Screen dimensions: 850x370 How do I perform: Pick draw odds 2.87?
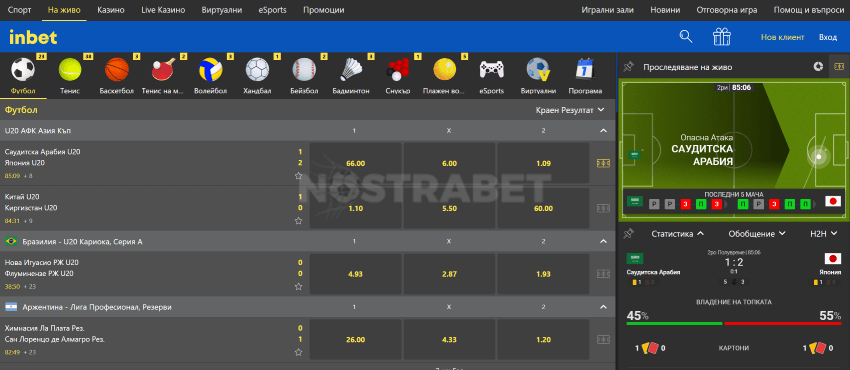tap(449, 274)
